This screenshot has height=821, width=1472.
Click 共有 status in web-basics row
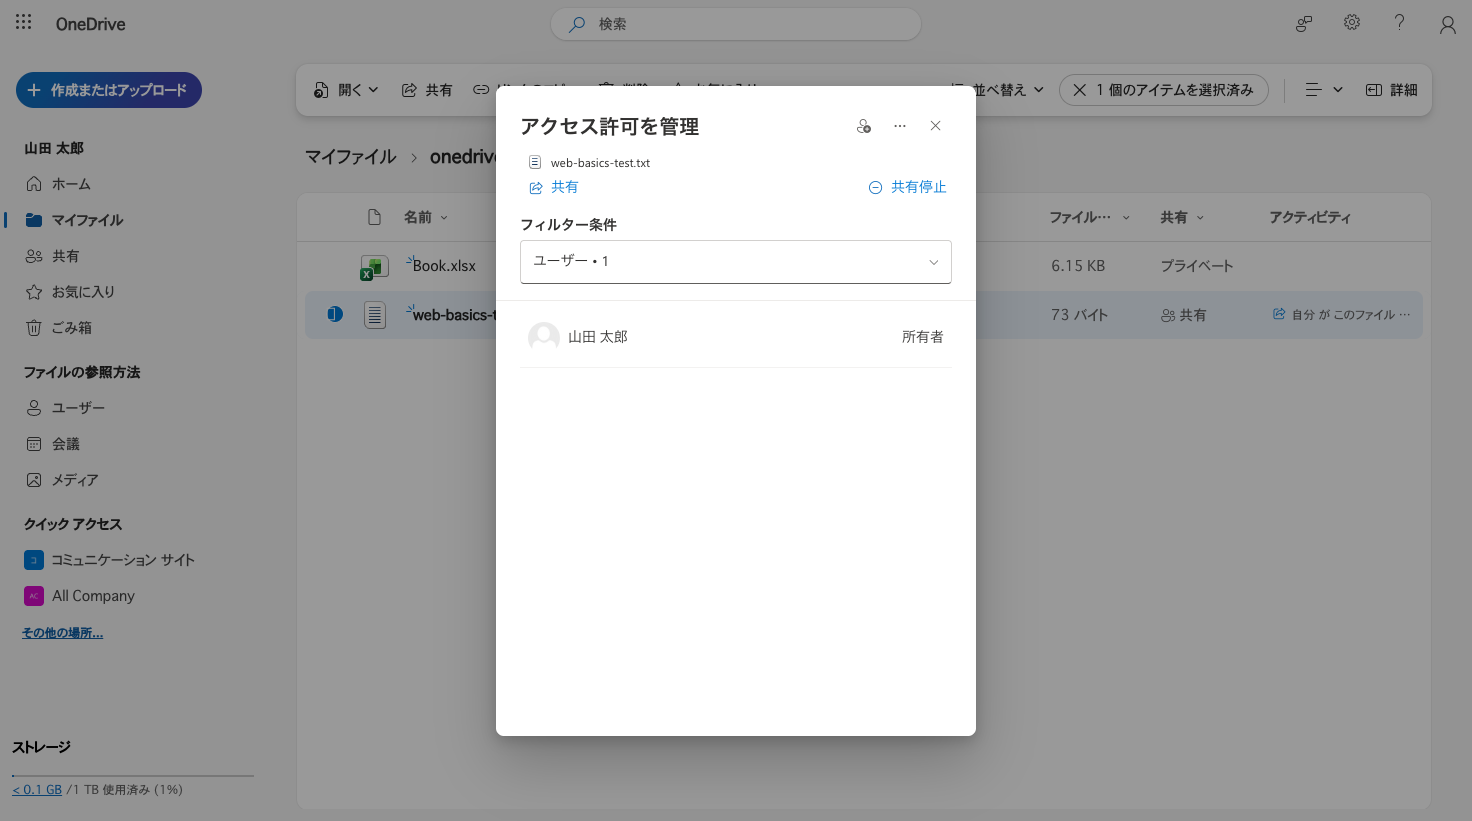1184,315
